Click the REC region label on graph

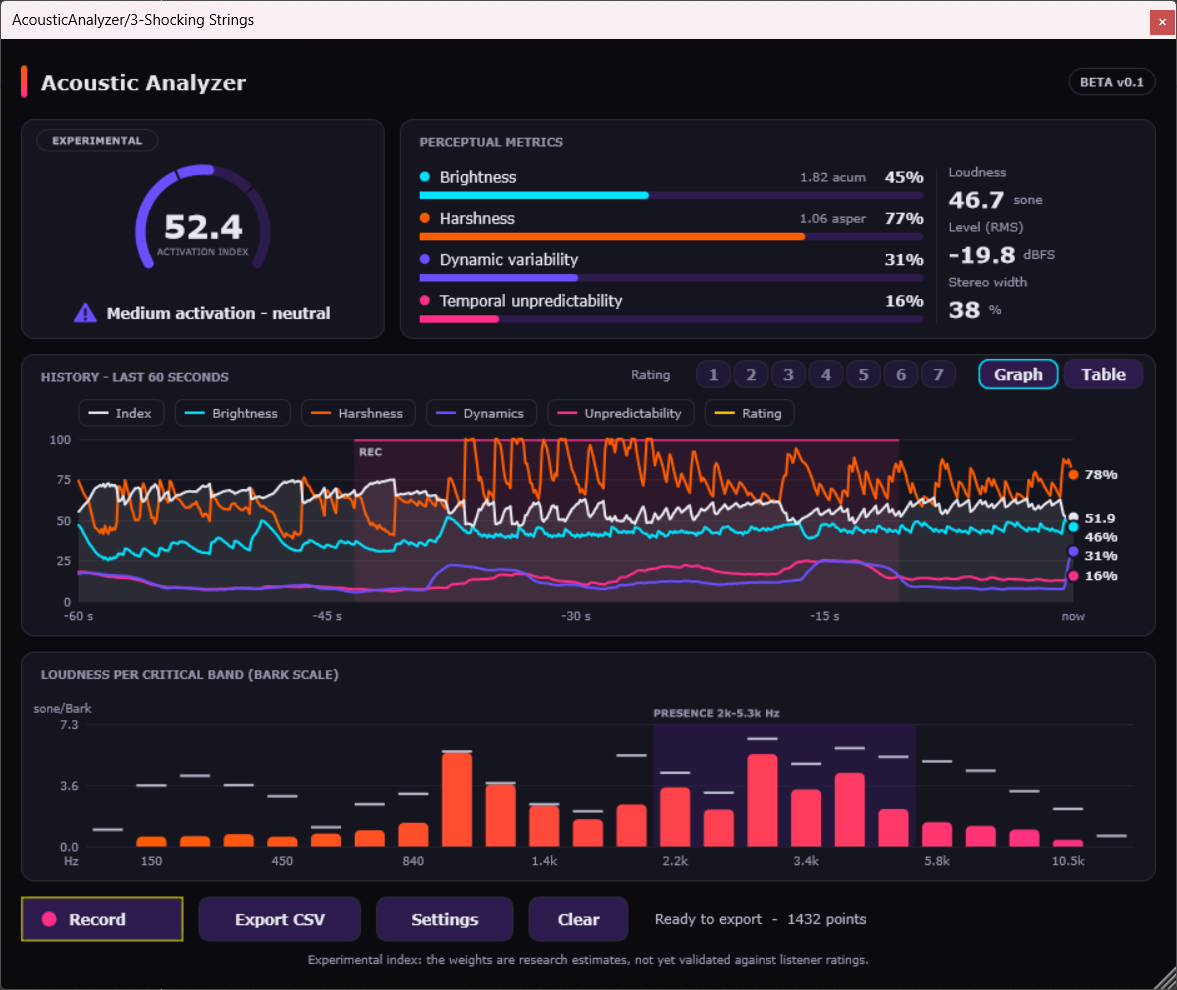[x=370, y=452]
